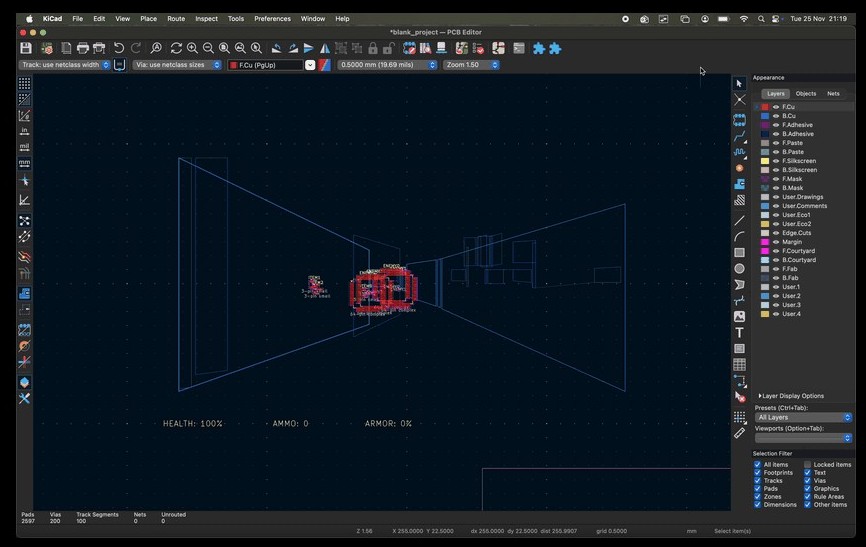Click the Print icon in the toolbar
This screenshot has height=547, width=866.
point(83,48)
